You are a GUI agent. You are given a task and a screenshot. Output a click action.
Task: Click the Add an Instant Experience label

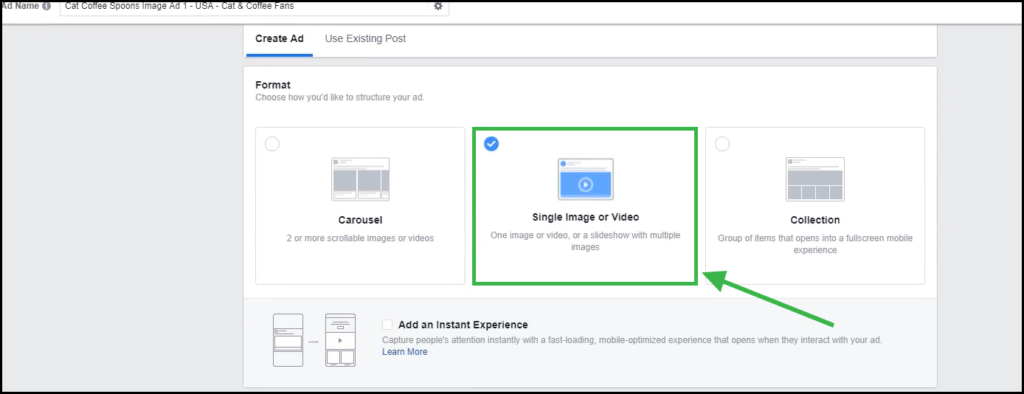pyautogui.click(x=463, y=325)
